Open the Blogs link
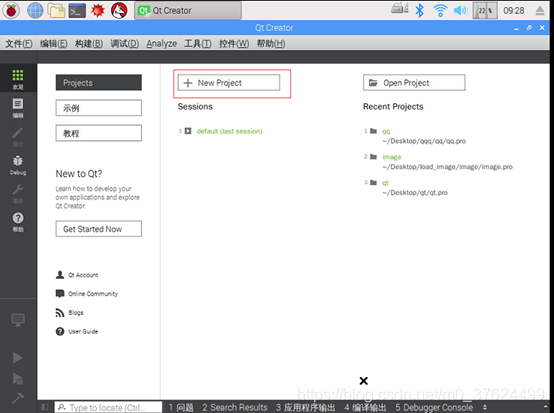This screenshot has height=413, width=554. (70, 313)
